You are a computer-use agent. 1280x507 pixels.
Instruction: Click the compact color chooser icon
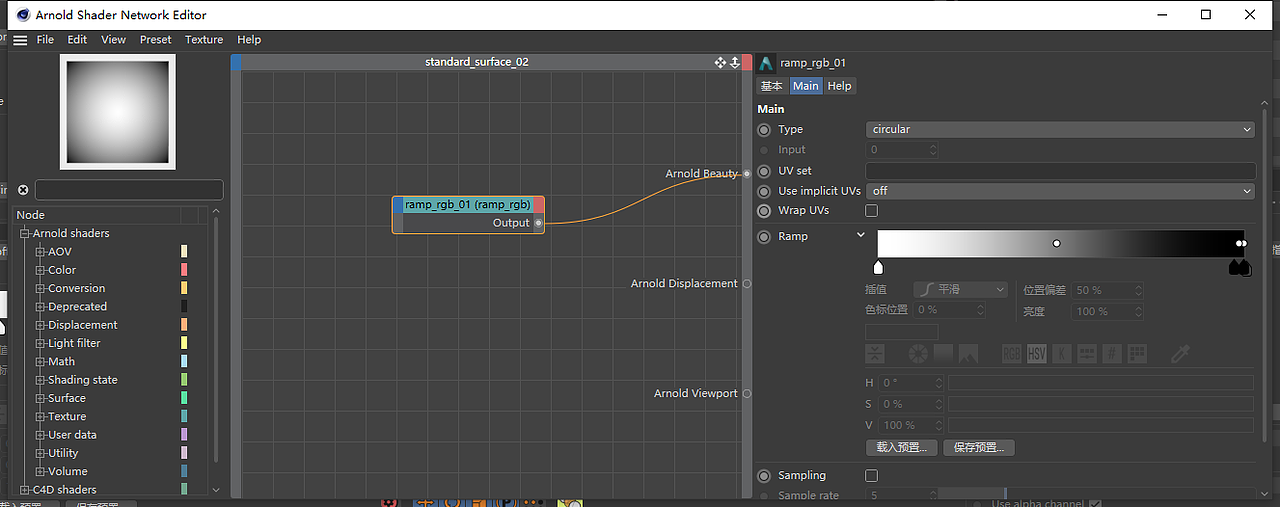pyautogui.click(x=875, y=354)
